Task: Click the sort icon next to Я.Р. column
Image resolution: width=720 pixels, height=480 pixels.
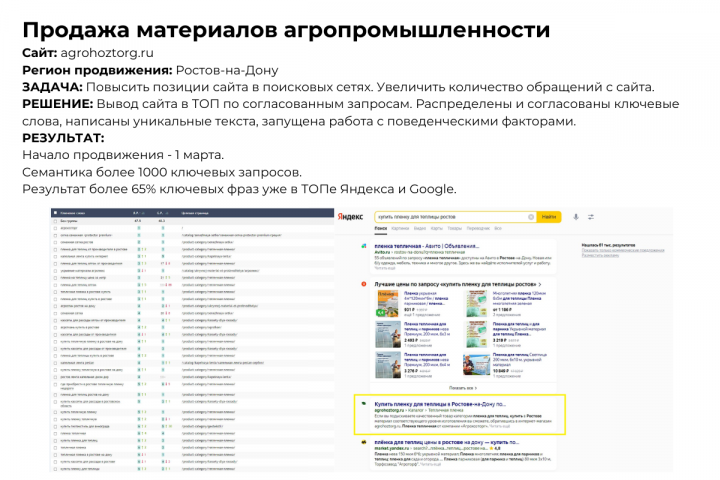Action: (143, 213)
